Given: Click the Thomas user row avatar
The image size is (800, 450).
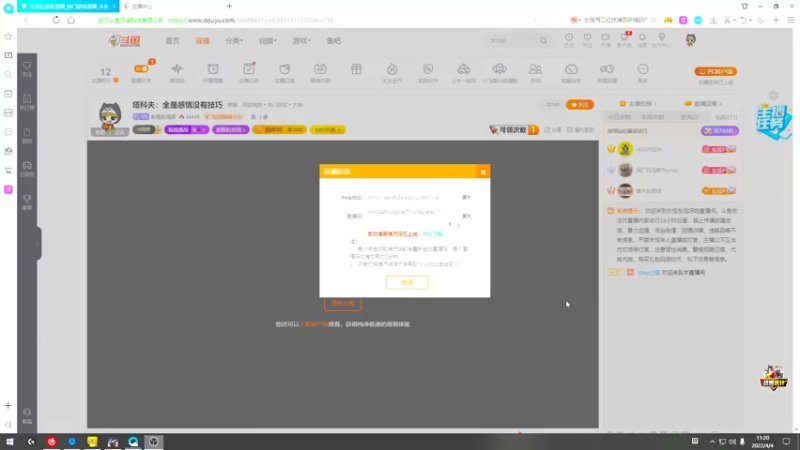Looking at the screenshot, I should [x=625, y=170].
